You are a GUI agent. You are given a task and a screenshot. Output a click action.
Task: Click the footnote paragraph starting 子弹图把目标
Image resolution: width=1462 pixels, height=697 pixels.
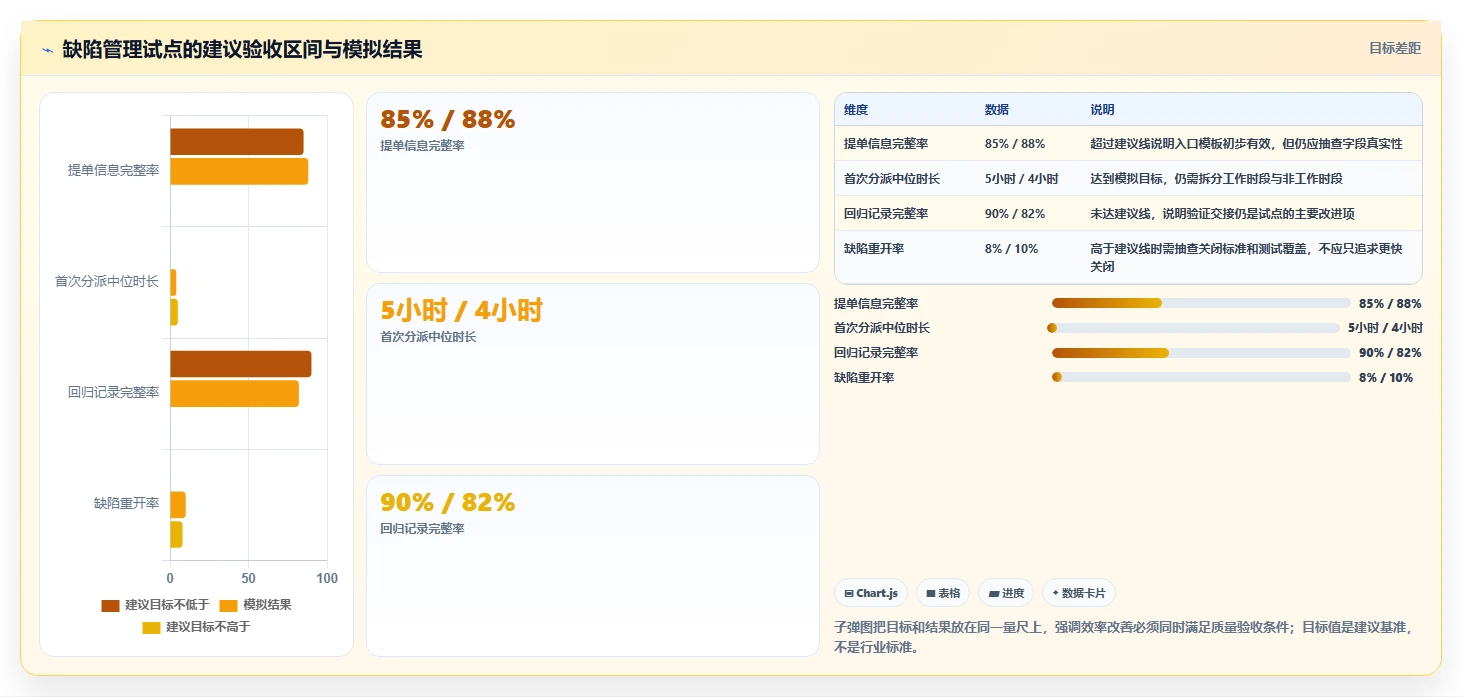(x=1127, y=637)
